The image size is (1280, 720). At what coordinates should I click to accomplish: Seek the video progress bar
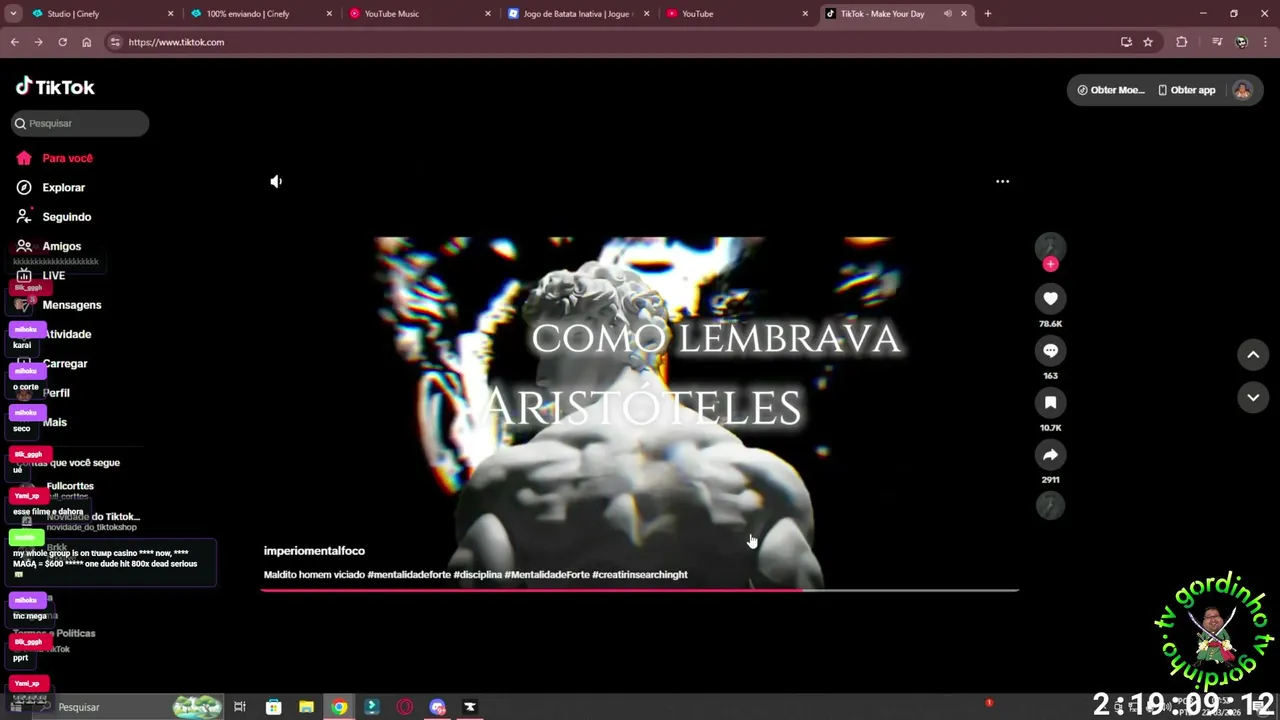pyautogui.click(x=640, y=590)
